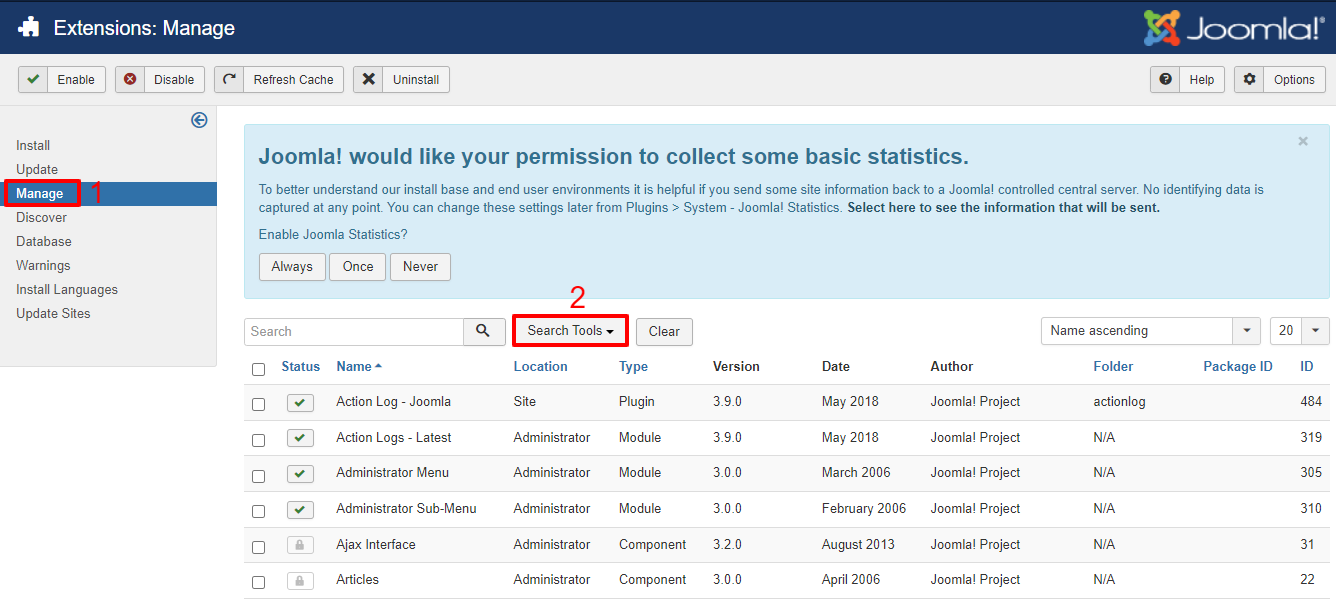The height and width of the screenshot is (599, 1336).
Task: Select the Administrator Sub-Menu row checkbox
Action: pyautogui.click(x=259, y=511)
